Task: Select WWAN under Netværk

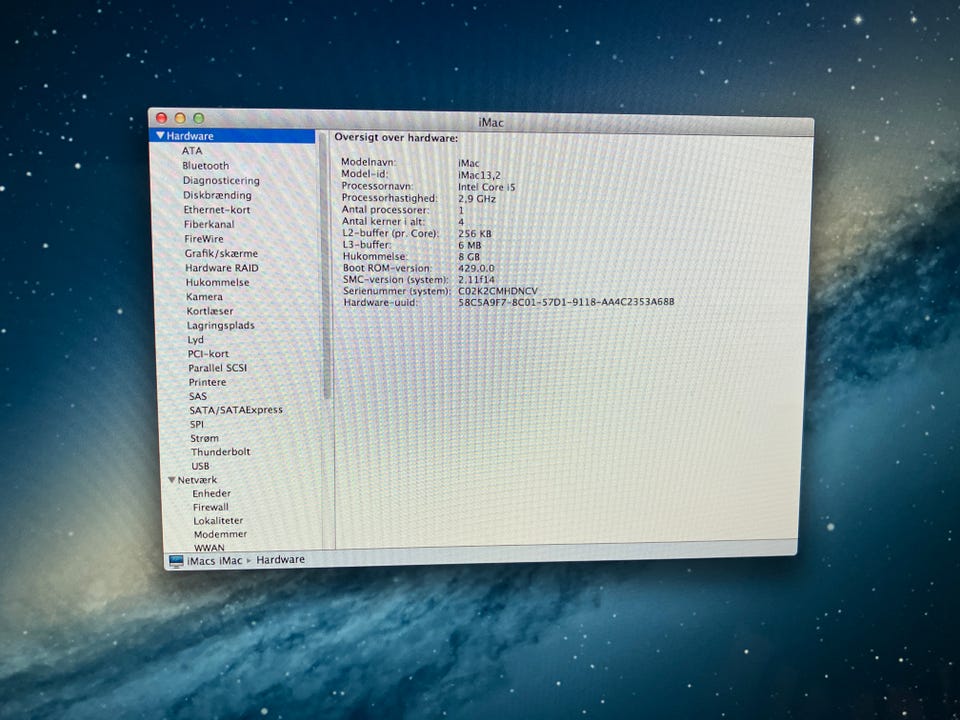Action: coord(209,547)
